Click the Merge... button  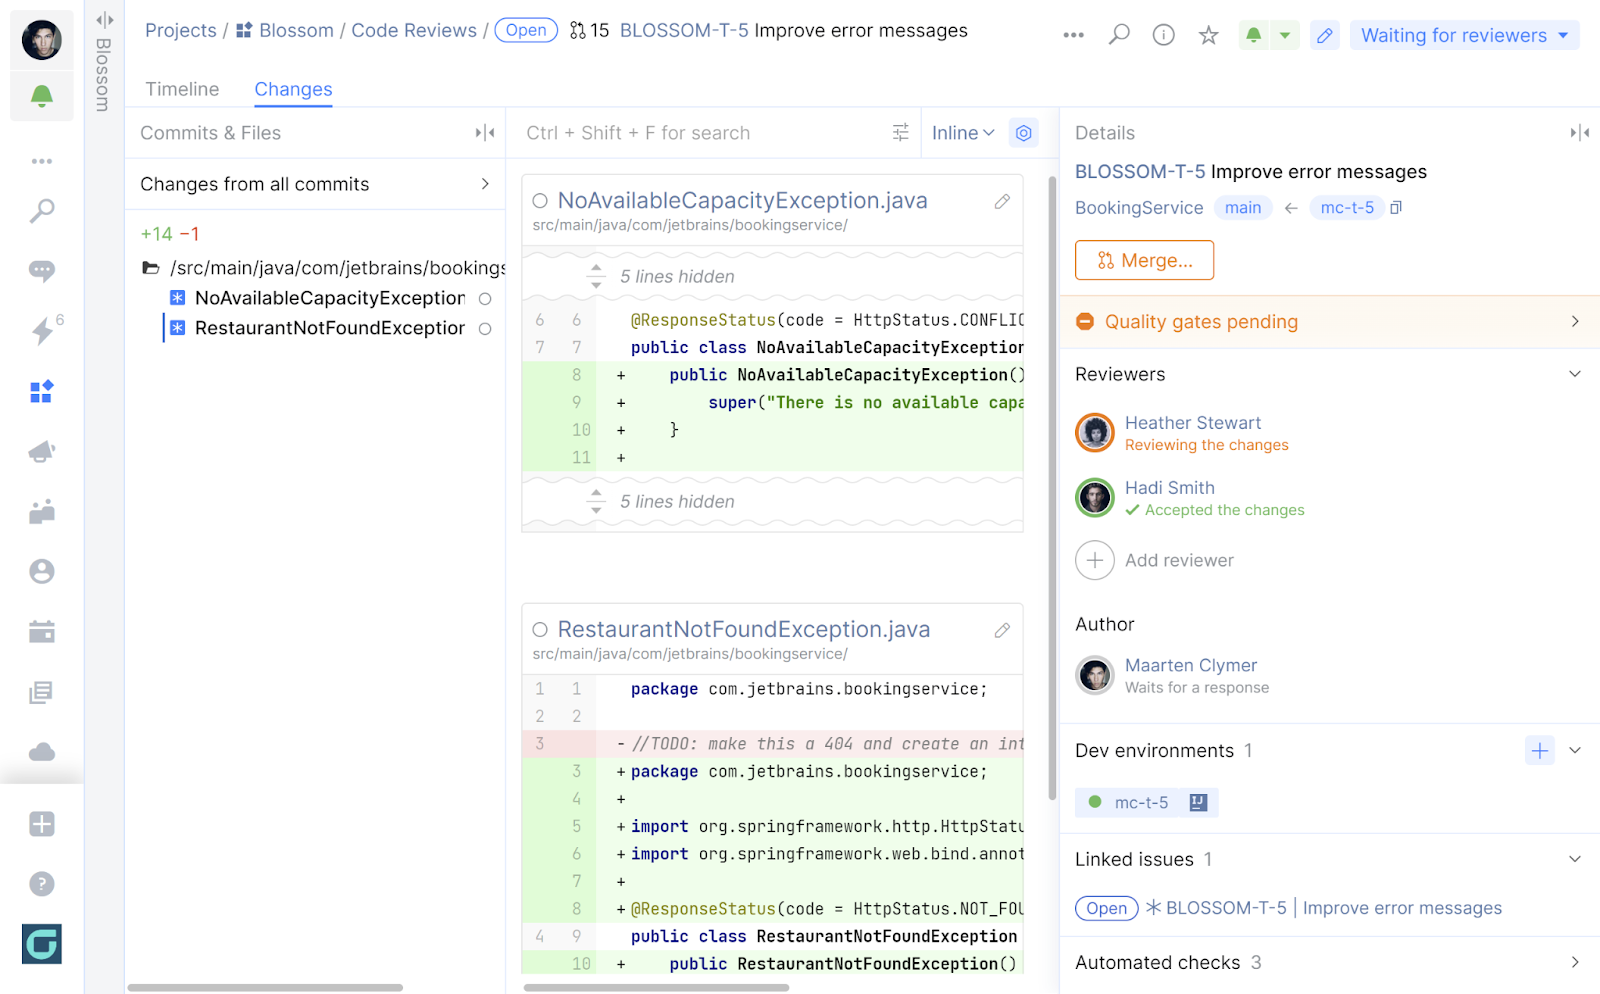click(1144, 260)
